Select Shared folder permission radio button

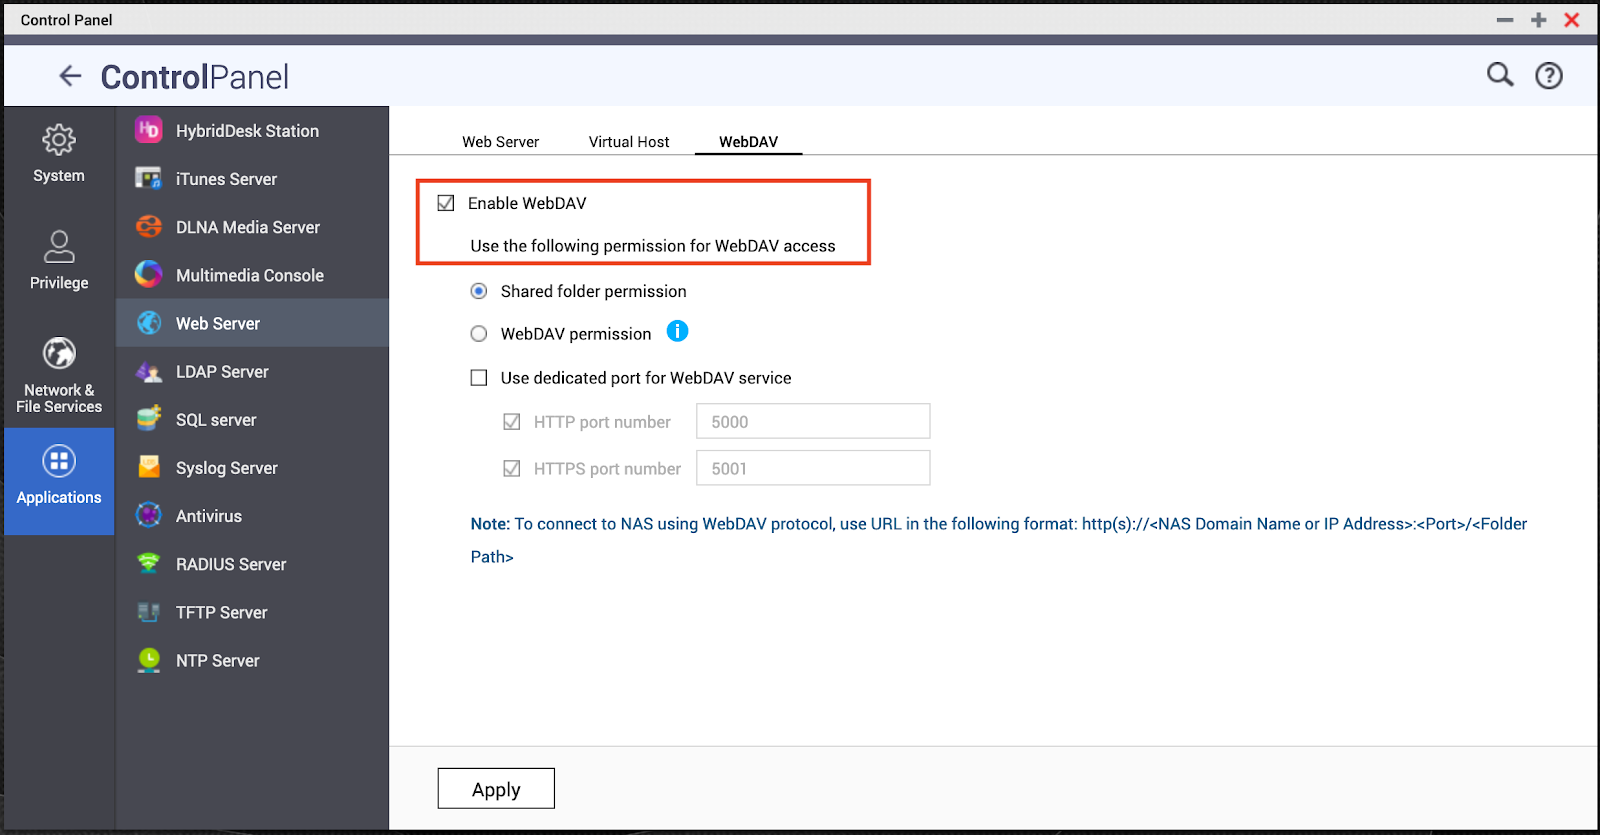pyautogui.click(x=479, y=291)
